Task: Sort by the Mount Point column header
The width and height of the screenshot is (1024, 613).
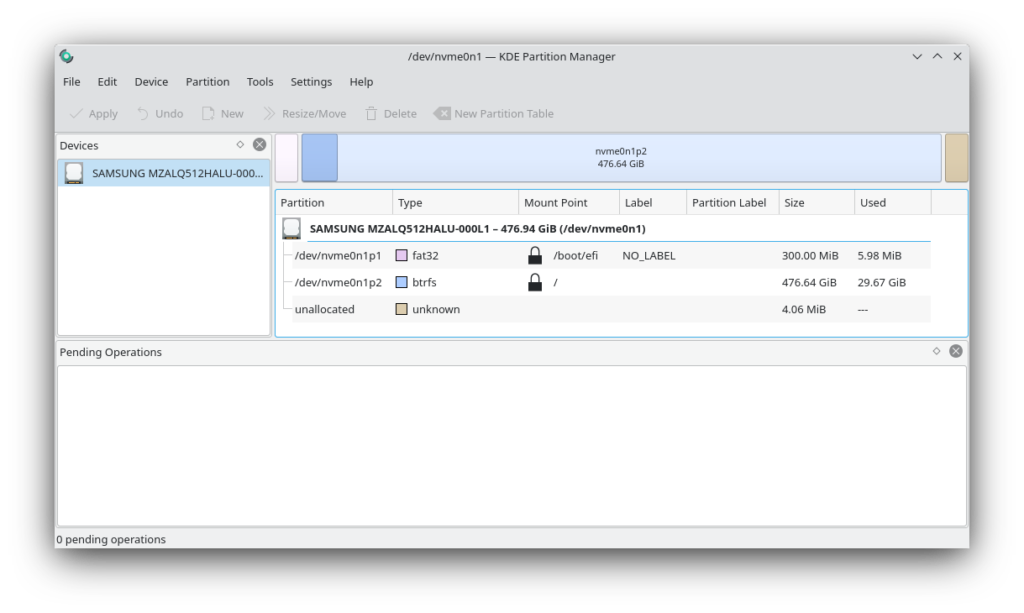Action: pos(569,203)
